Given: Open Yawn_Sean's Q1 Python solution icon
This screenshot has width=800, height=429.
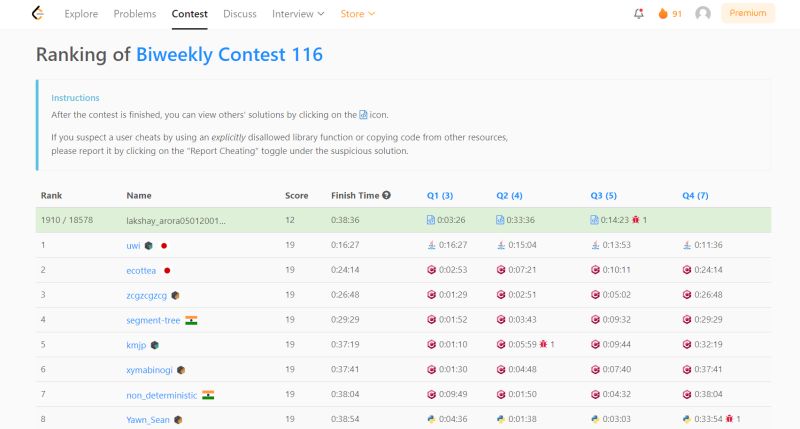Looking at the screenshot, I should (432, 419).
